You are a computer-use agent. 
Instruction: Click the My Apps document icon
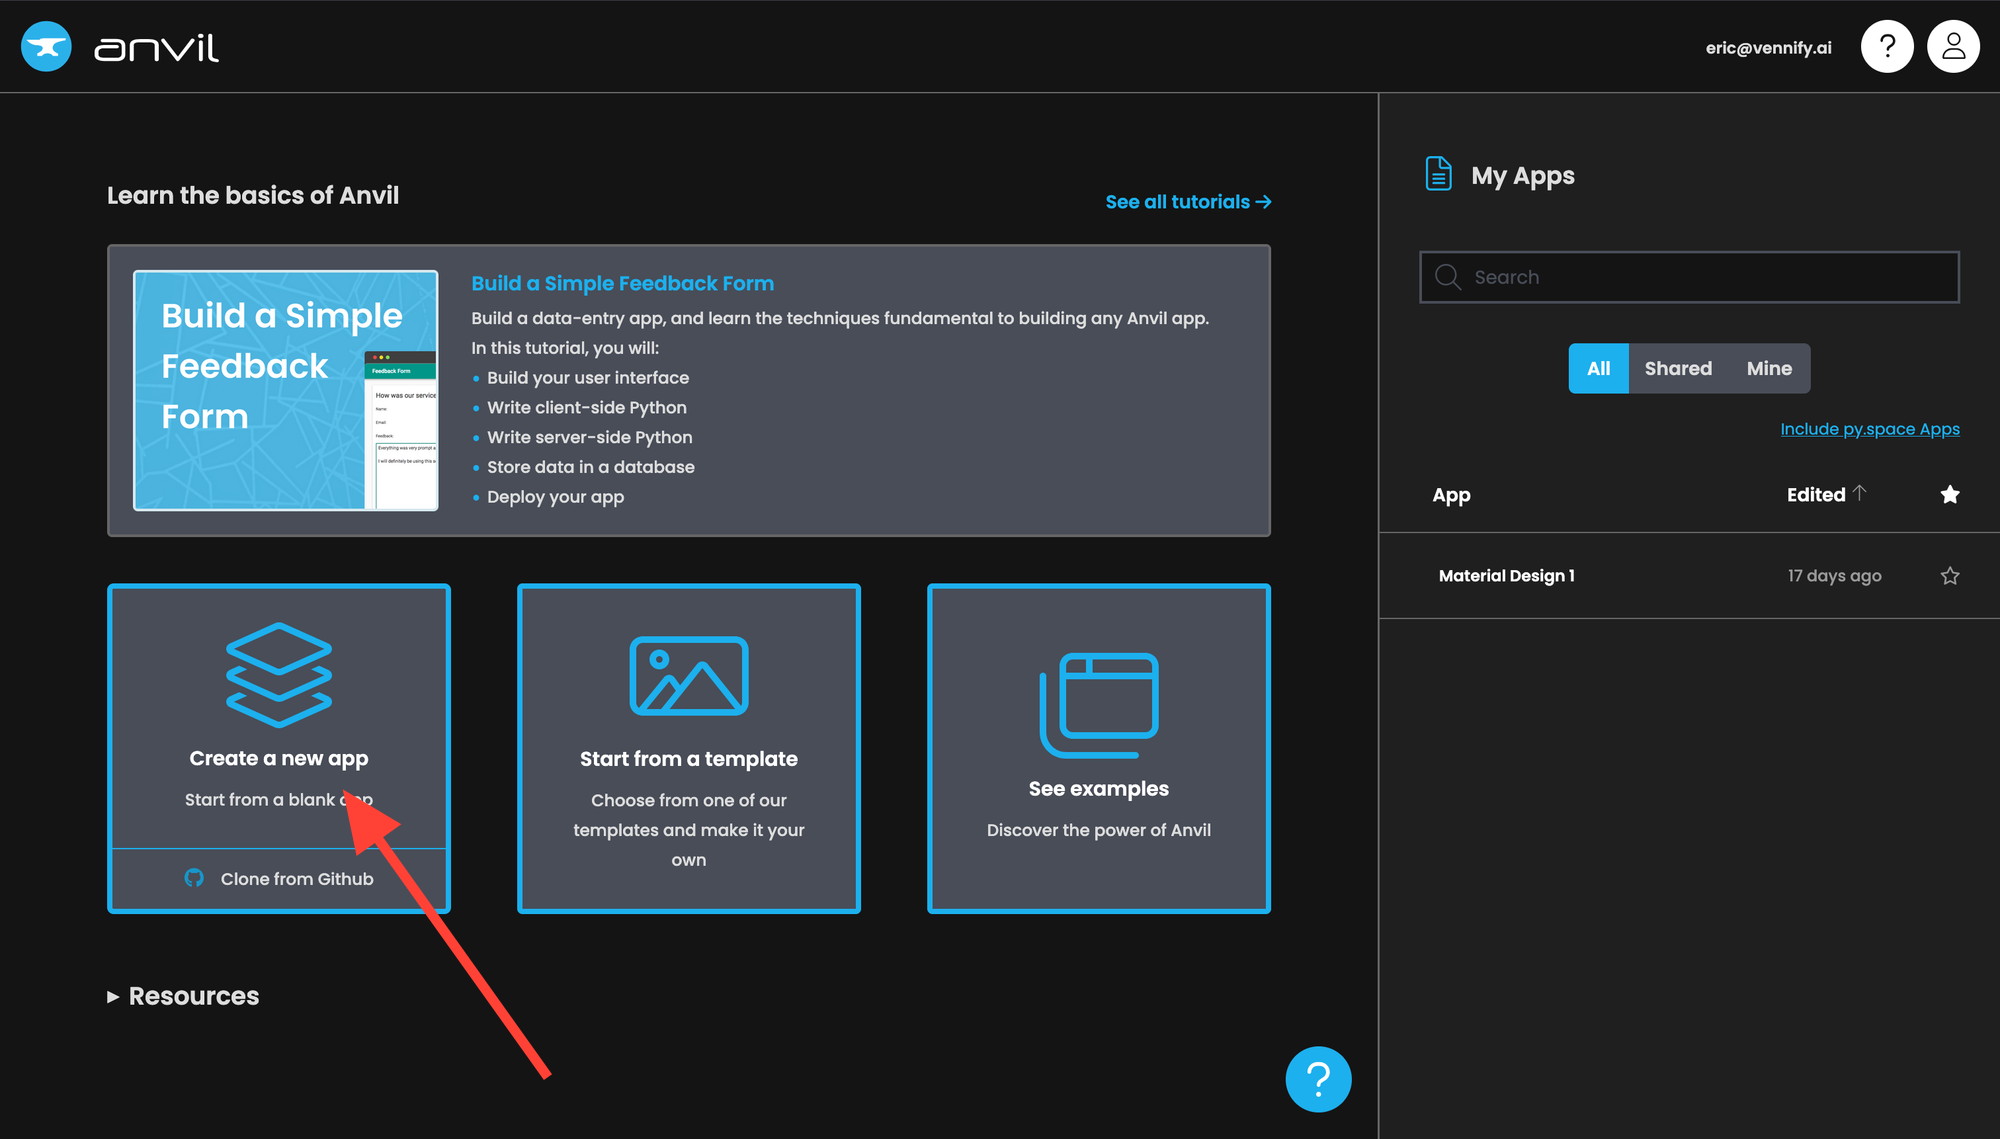1438,174
